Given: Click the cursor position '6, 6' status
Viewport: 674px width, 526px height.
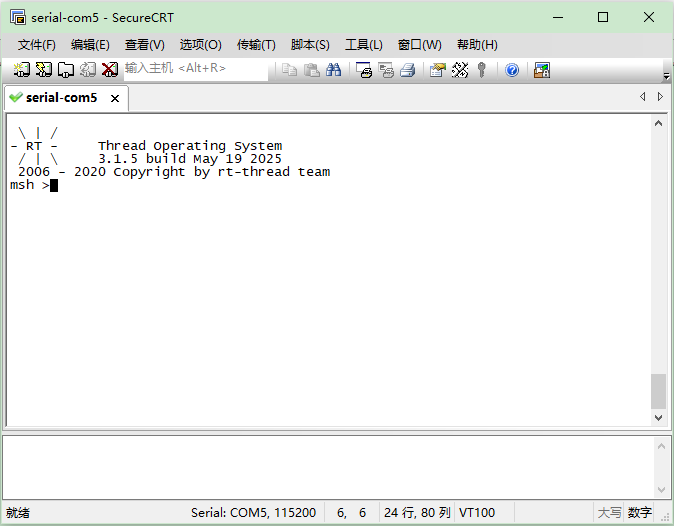Looking at the screenshot, I should (351, 513).
